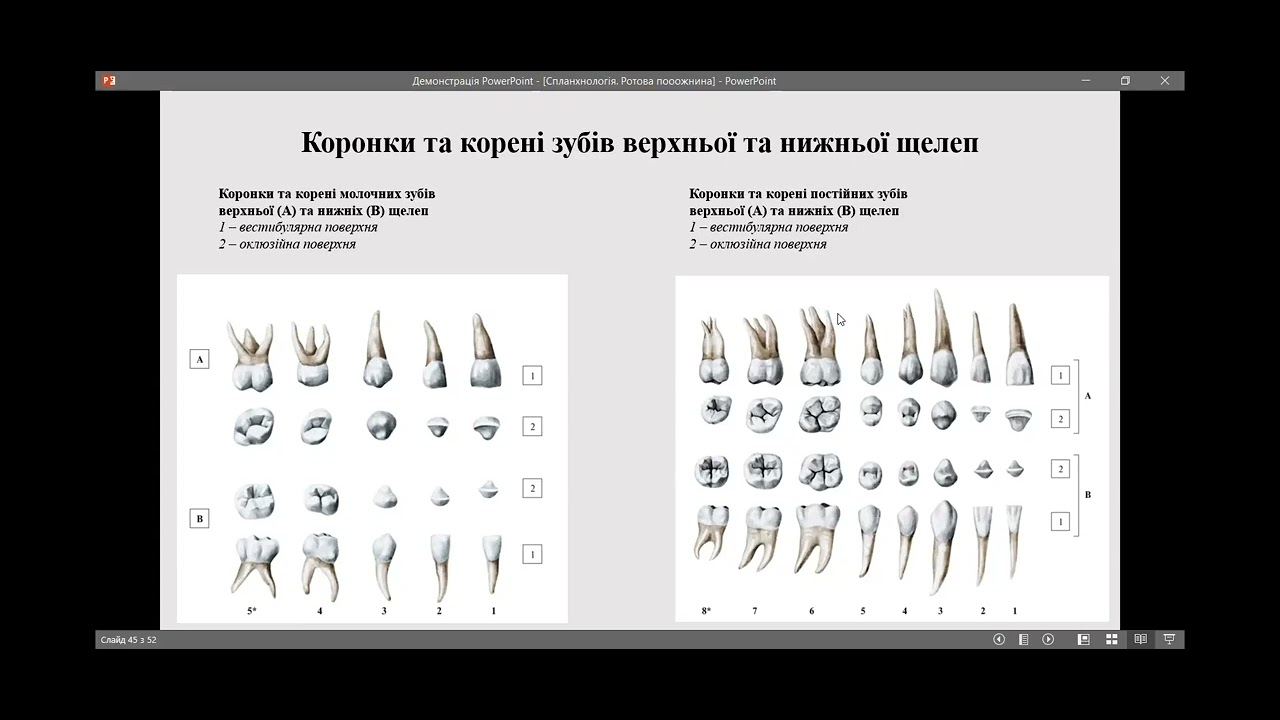The height and width of the screenshot is (720, 1280).
Task: Go to the previous slide using status bar arrow
Action: pyautogui.click(x=998, y=639)
